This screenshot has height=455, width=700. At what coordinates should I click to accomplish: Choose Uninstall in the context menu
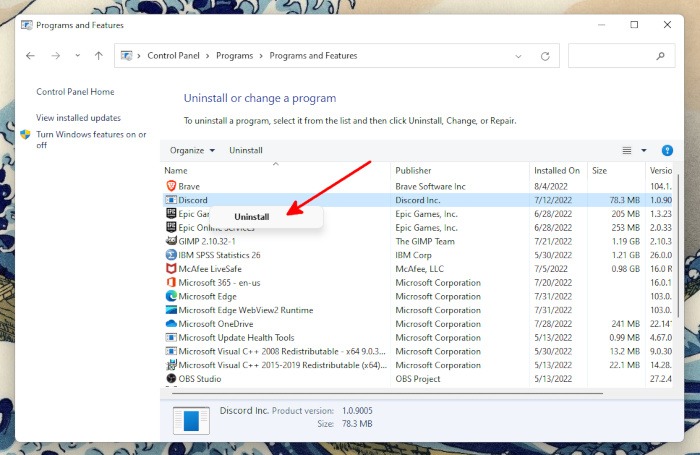(x=252, y=217)
